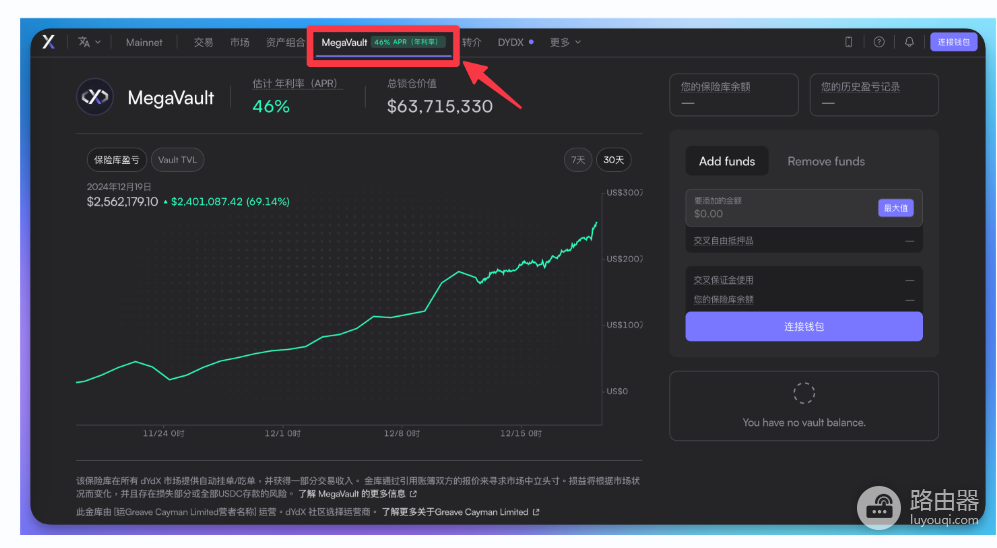Open the 市场 markets tab

point(240,43)
